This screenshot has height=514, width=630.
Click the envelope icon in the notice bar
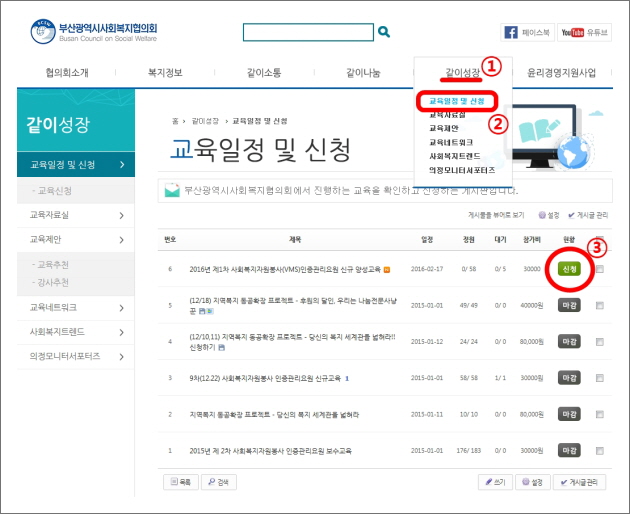(172, 190)
